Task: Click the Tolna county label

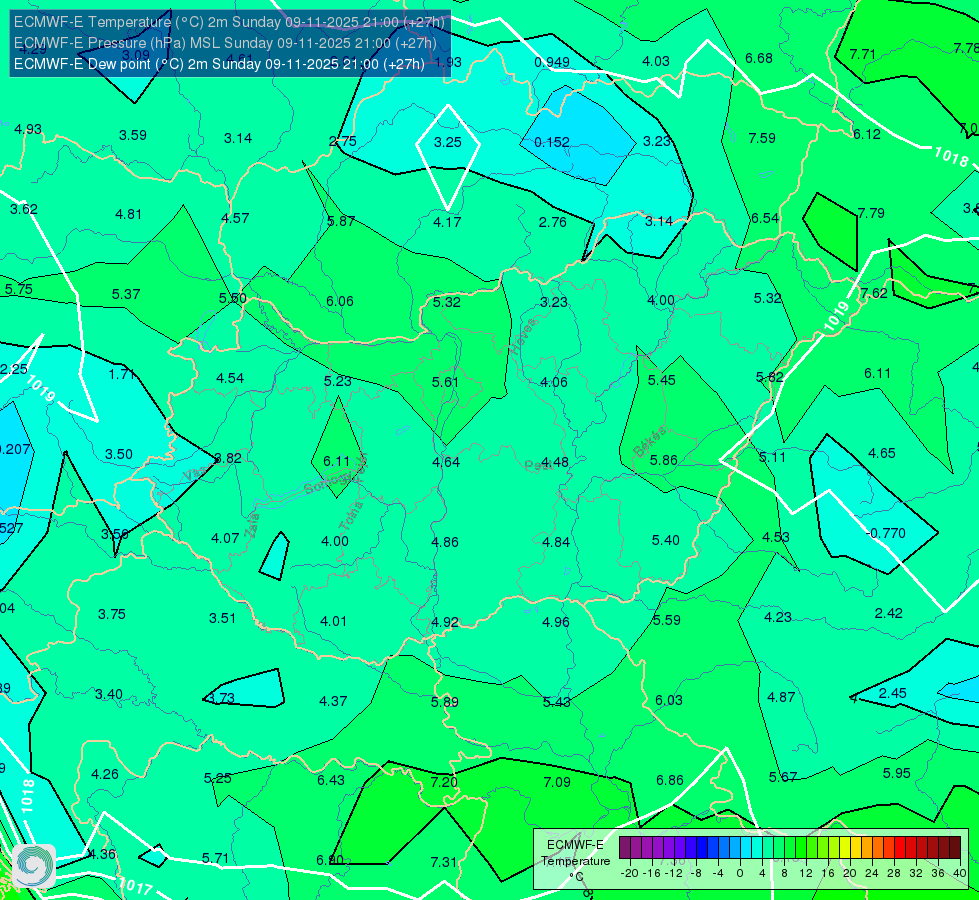Action: (x=352, y=515)
